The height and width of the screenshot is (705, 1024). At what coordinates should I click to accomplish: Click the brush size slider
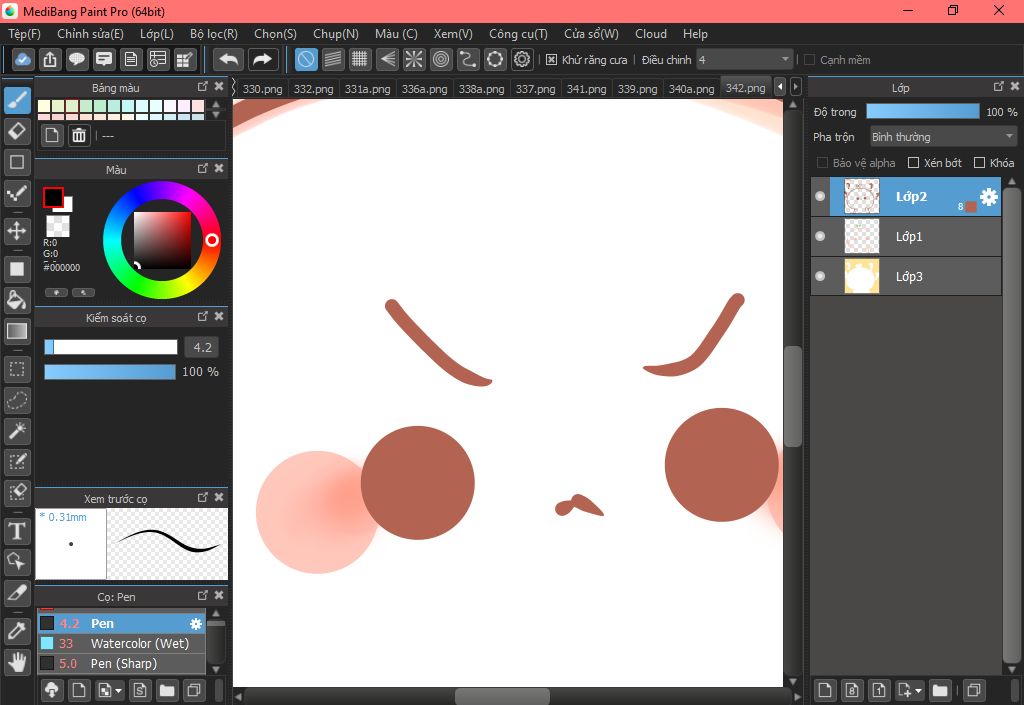(110, 347)
